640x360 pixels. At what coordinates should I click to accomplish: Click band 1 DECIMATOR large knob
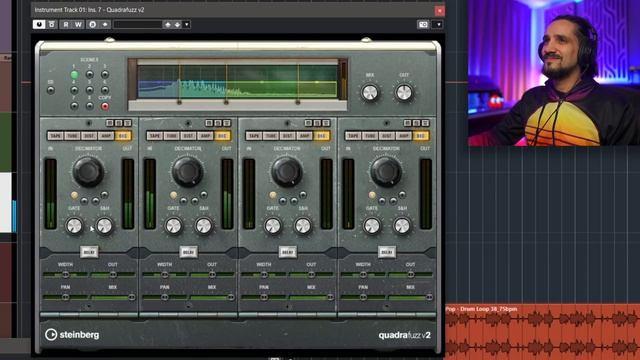88,172
